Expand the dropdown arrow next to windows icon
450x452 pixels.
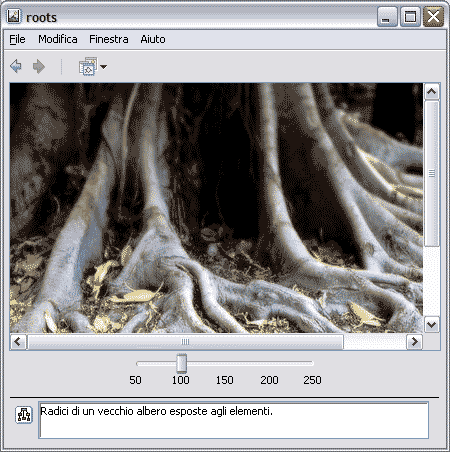pyautogui.click(x=103, y=67)
